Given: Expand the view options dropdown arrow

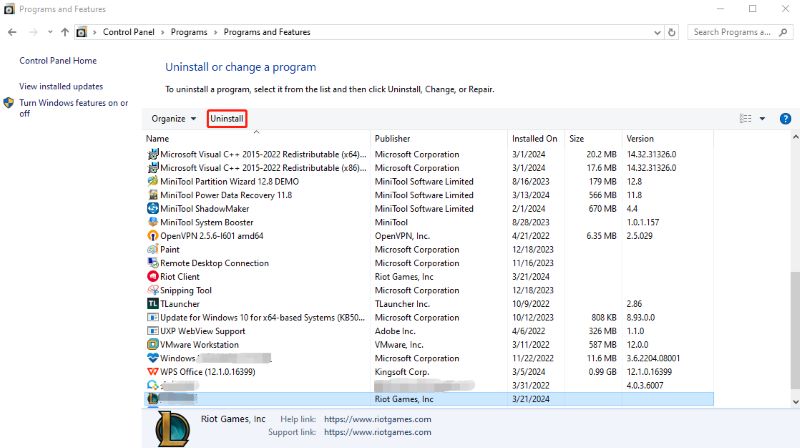Looking at the screenshot, I should [x=762, y=118].
